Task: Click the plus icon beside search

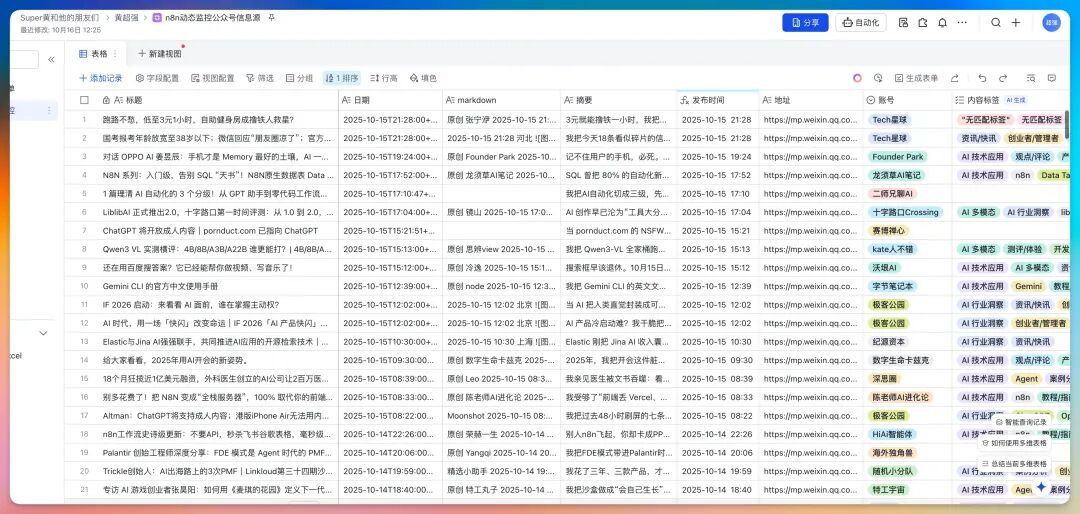Action: [x=1016, y=22]
